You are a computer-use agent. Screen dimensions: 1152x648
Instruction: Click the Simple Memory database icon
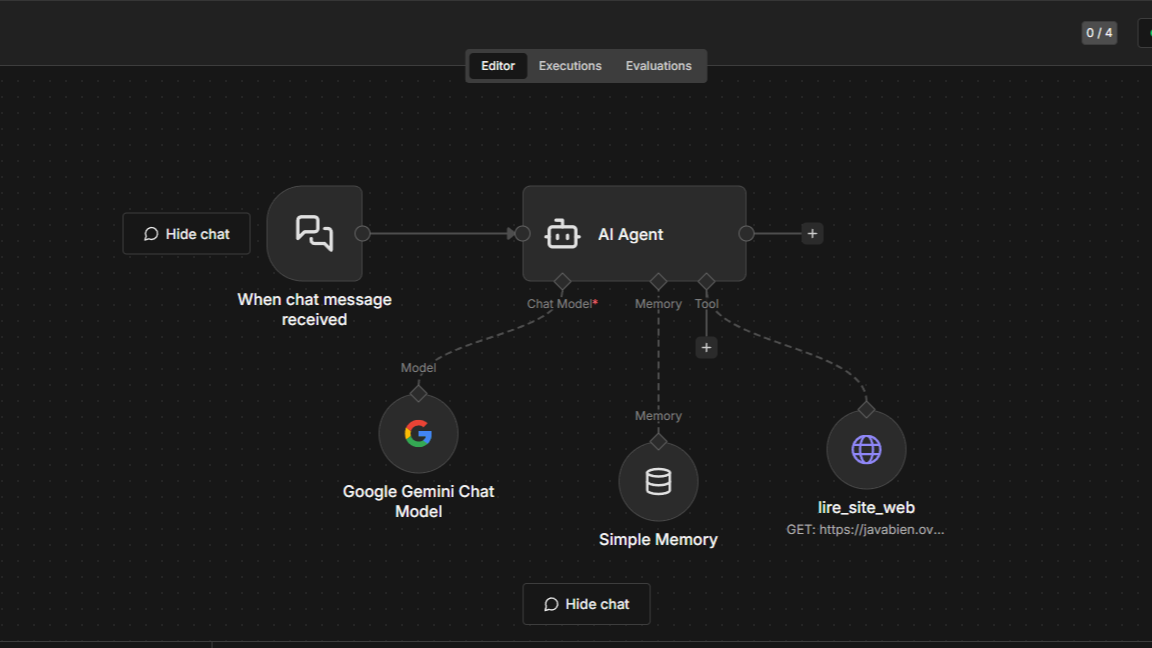tap(658, 481)
